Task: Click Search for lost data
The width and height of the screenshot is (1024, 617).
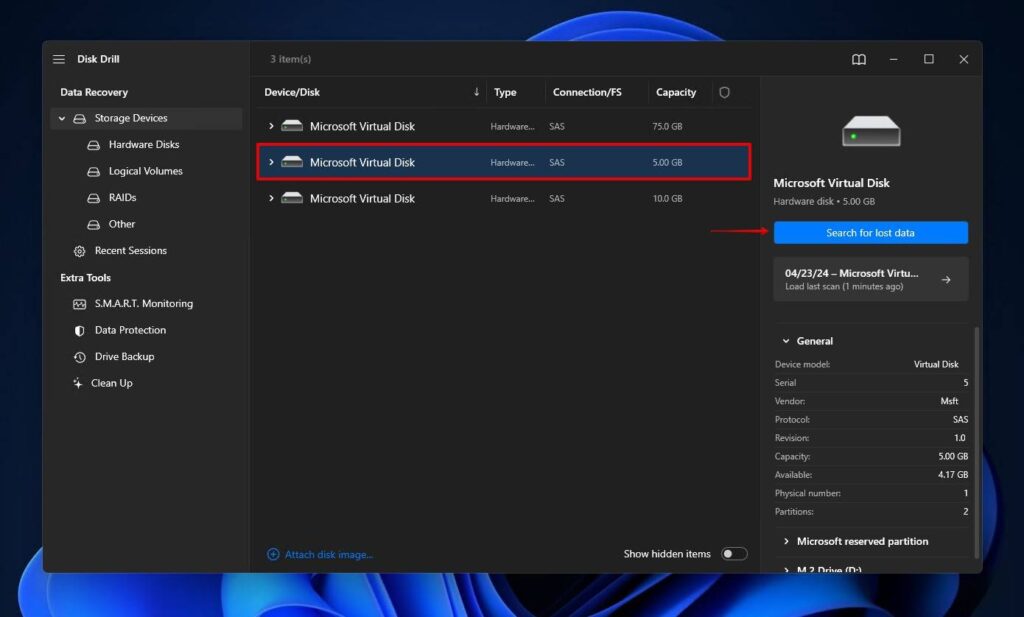Action: click(870, 232)
